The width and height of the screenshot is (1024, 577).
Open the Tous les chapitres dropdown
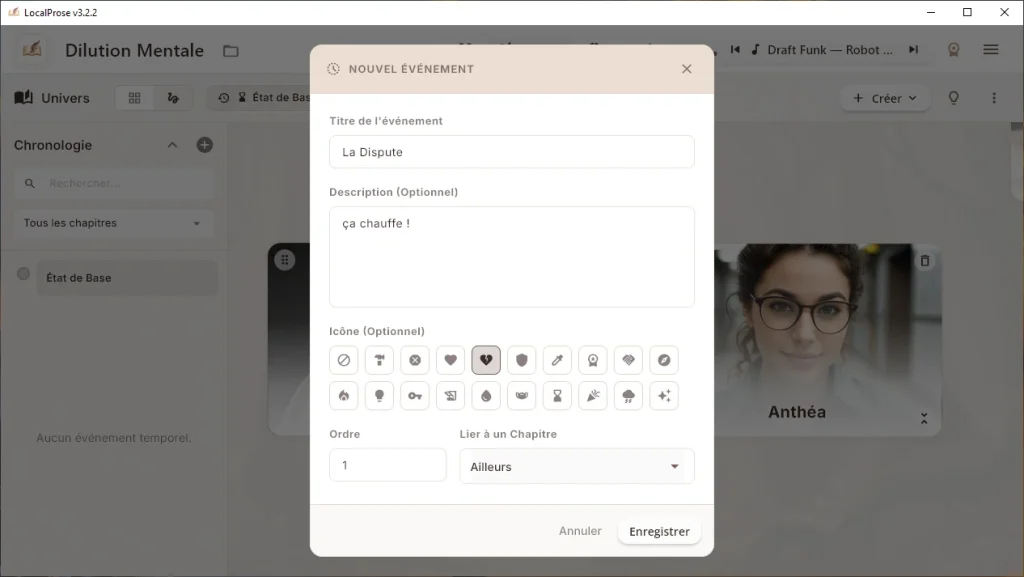tap(113, 223)
